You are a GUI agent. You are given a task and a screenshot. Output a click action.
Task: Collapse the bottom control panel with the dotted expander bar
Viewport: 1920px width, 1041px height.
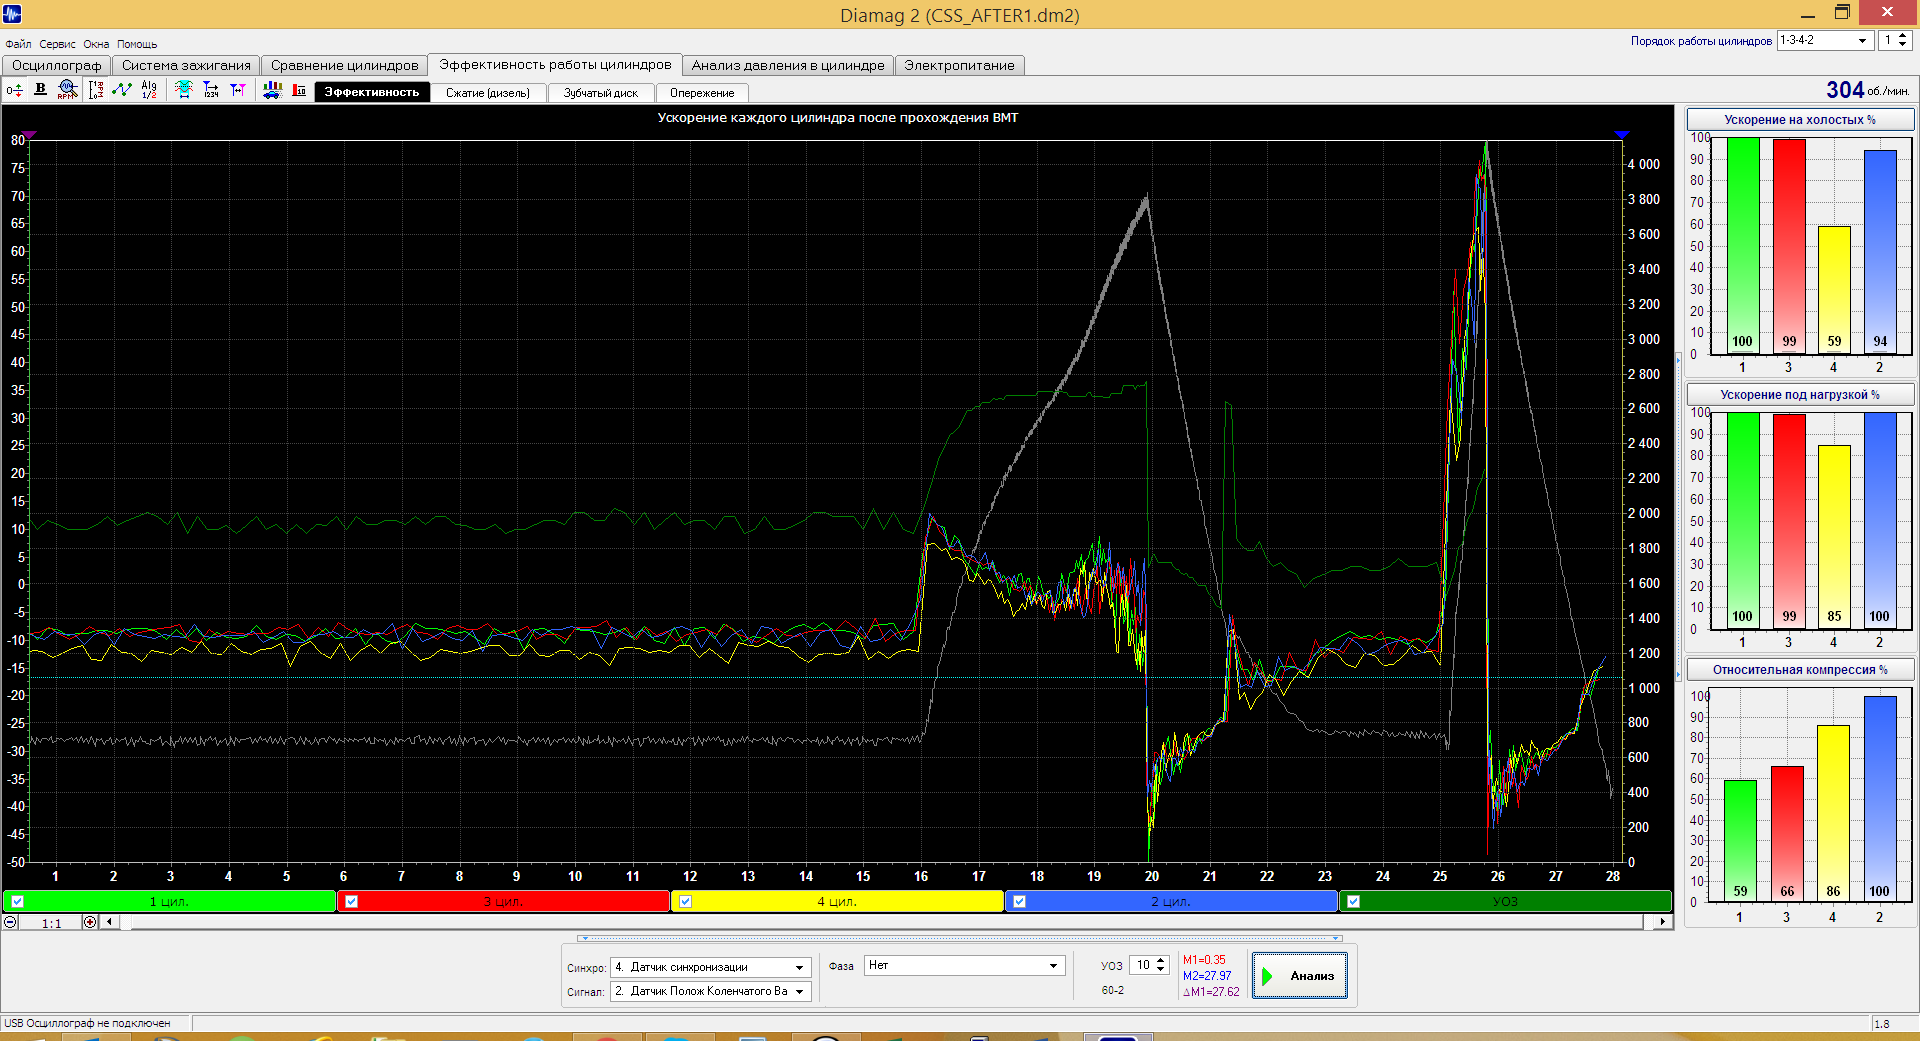tap(960, 938)
